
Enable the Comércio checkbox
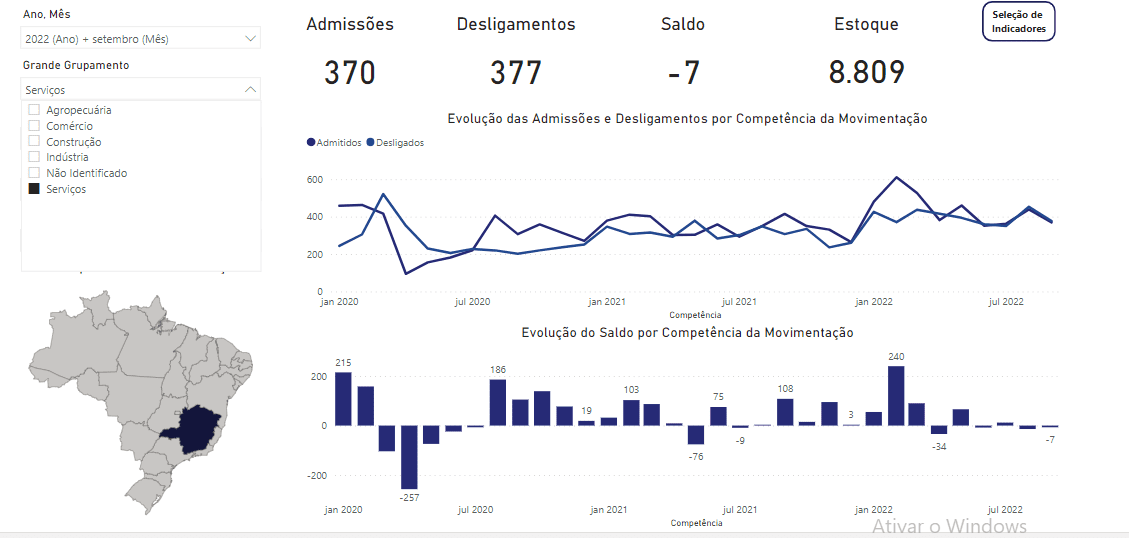(35, 126)
